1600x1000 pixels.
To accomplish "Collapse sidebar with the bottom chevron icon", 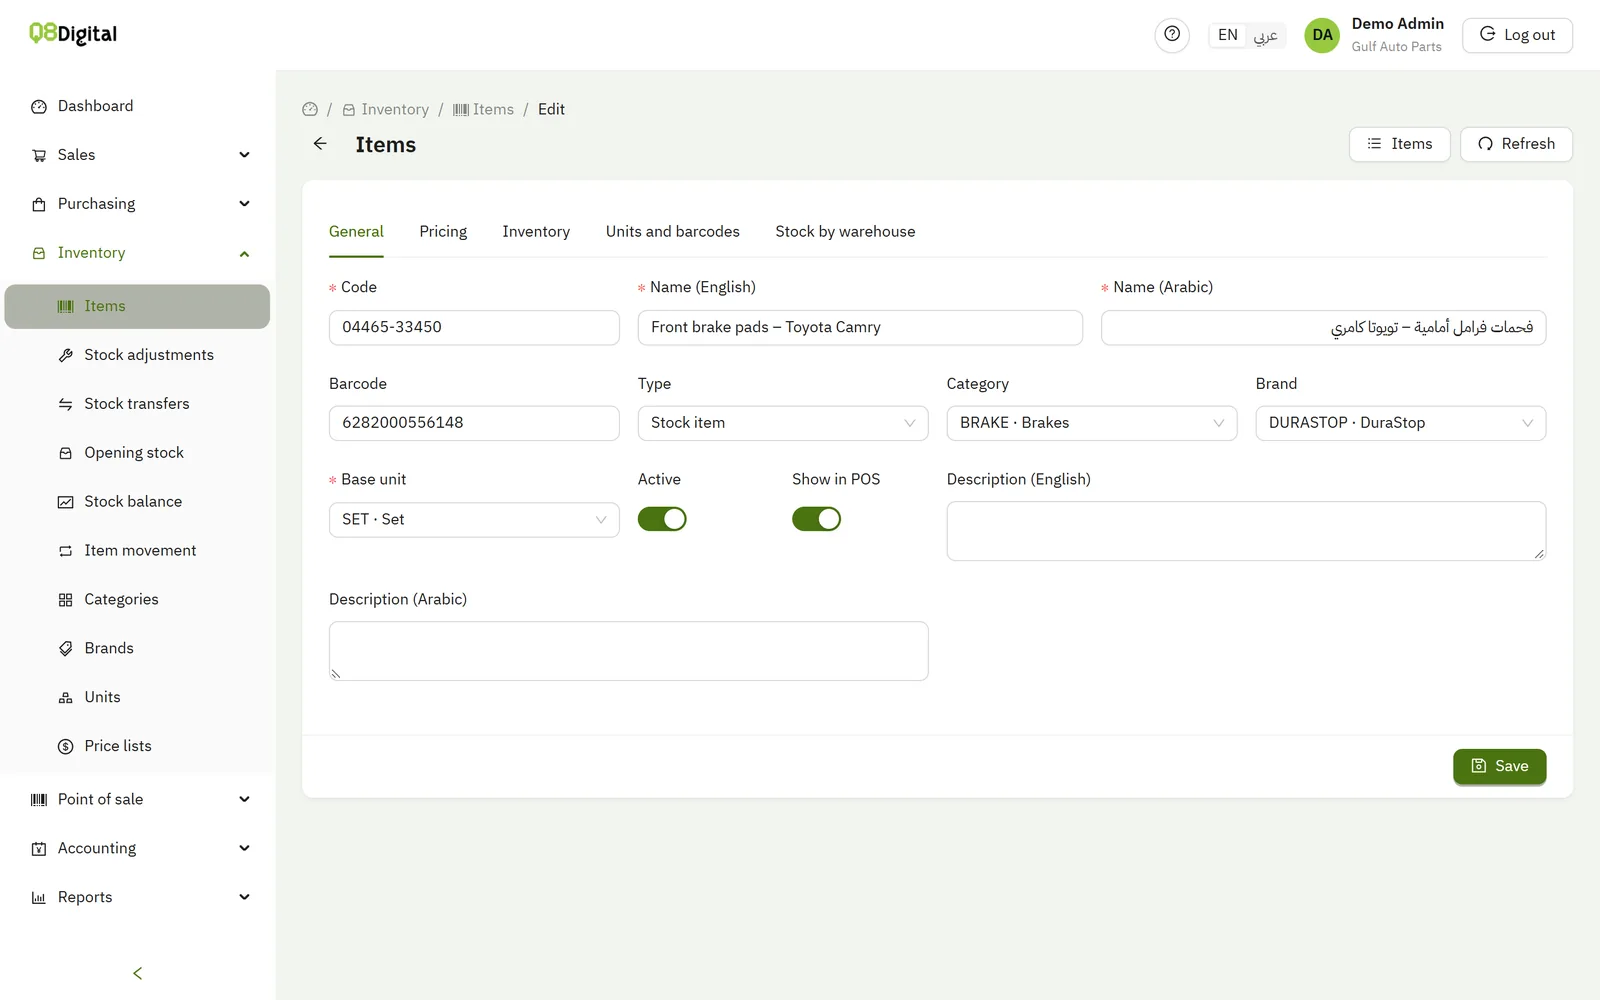I will tap(138, 973).
